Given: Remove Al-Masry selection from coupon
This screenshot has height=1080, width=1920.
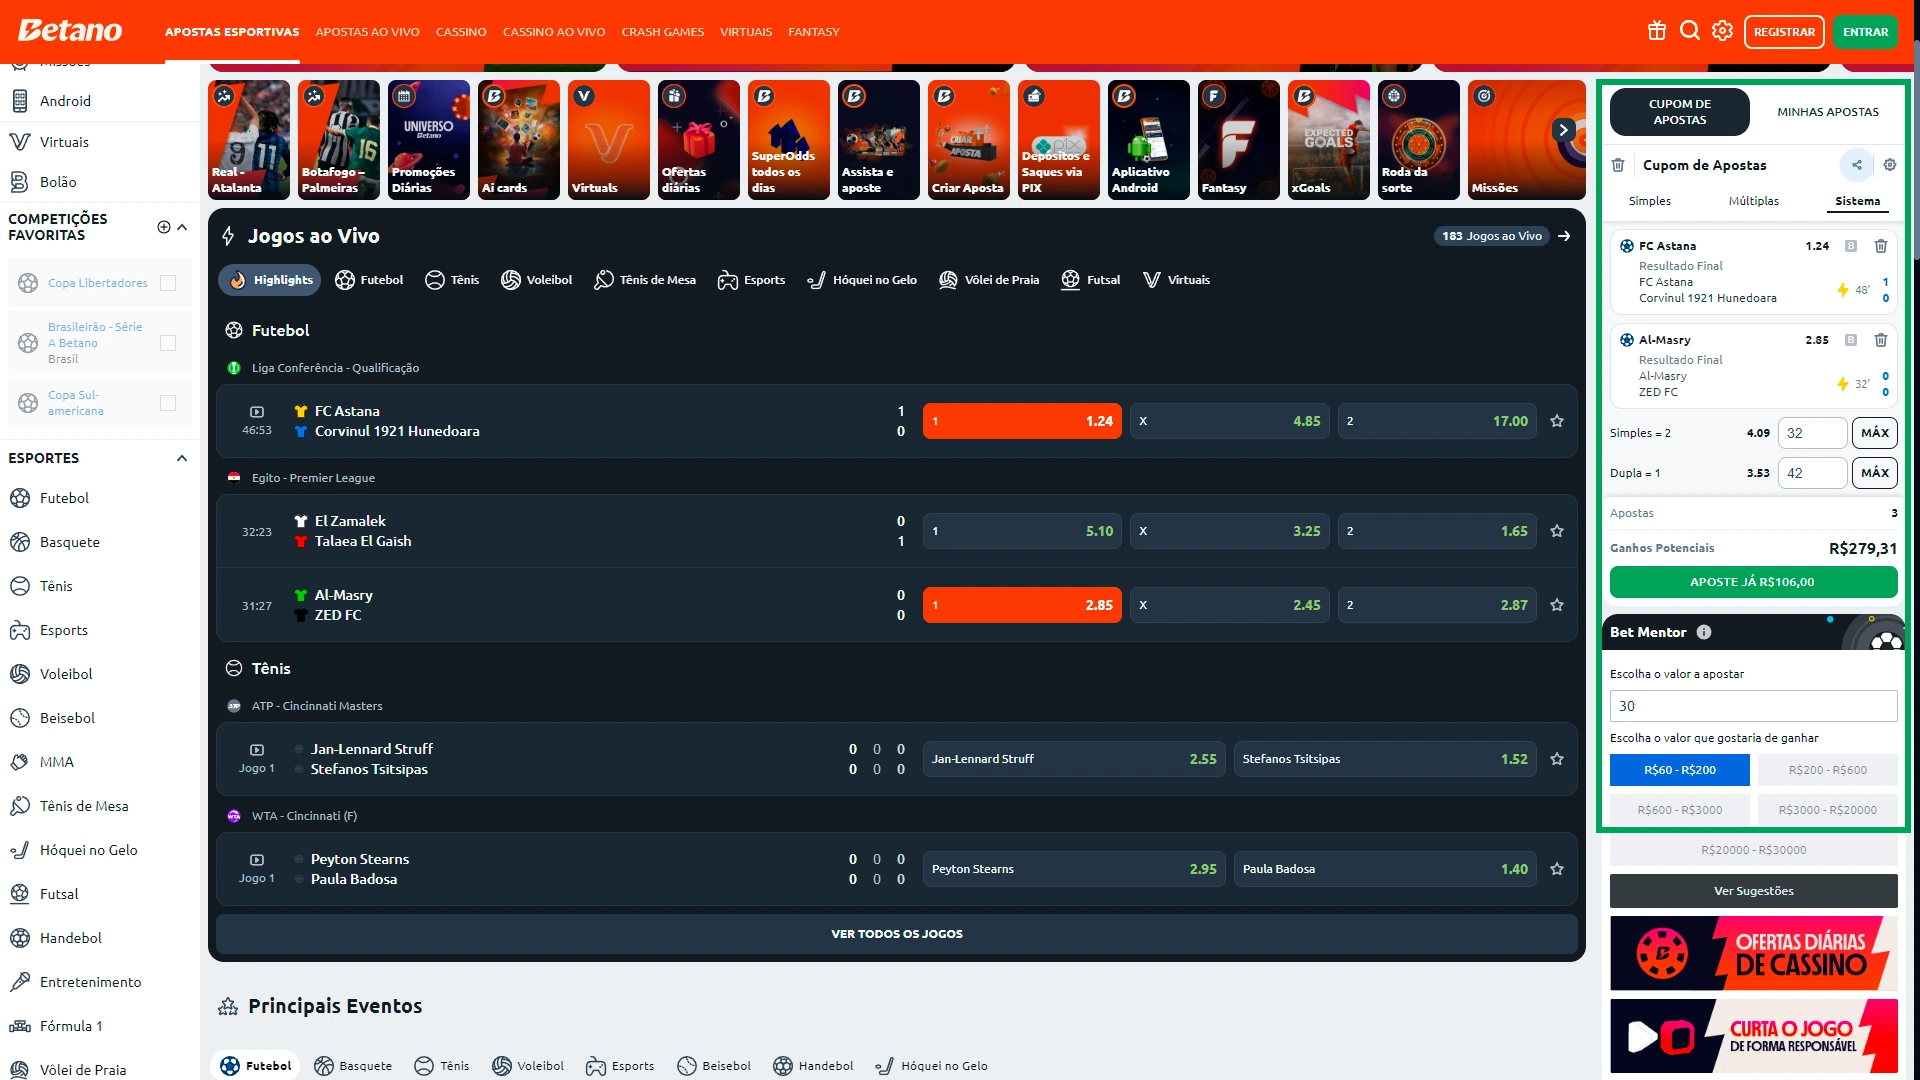Looking at the screenshot, I should tap(1881, 340).
